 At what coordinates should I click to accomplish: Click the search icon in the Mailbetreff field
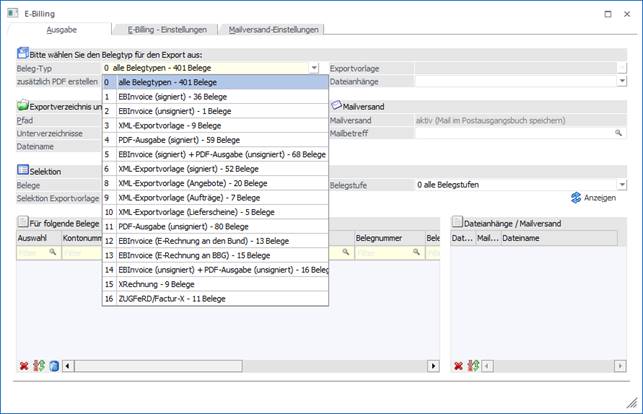[619, 133]
